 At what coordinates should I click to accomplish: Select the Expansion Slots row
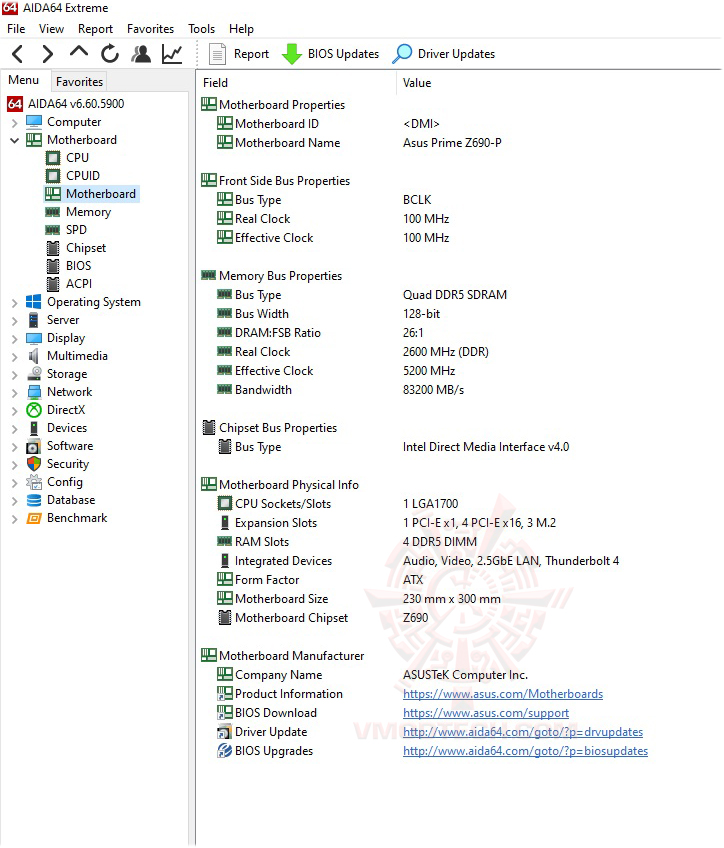[460, 523]
